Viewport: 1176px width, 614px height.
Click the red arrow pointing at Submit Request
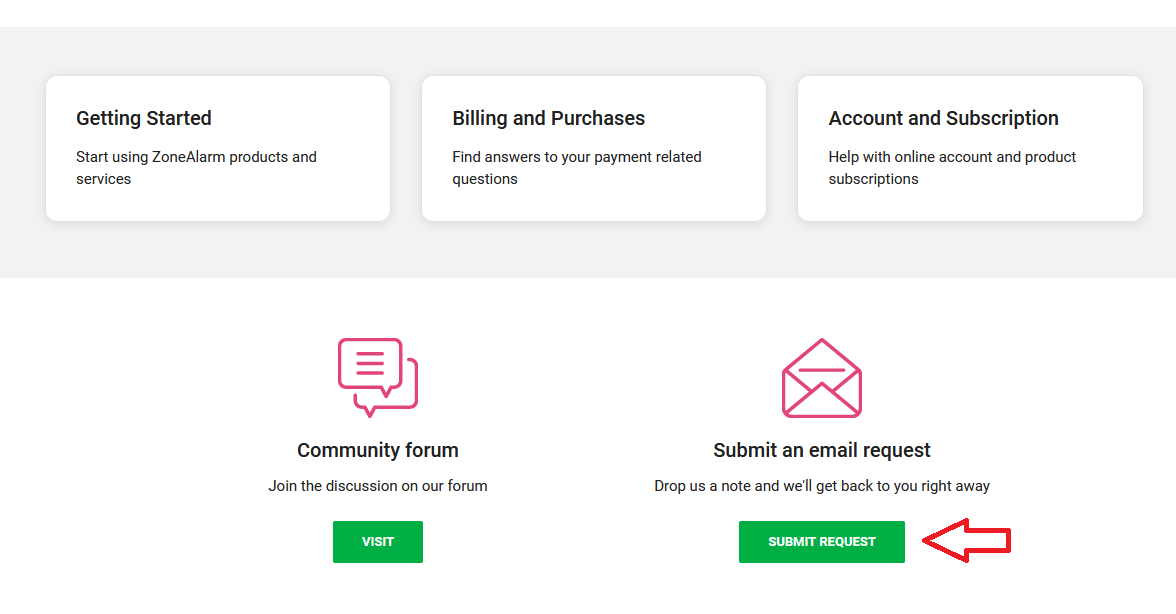coord(966,541)
